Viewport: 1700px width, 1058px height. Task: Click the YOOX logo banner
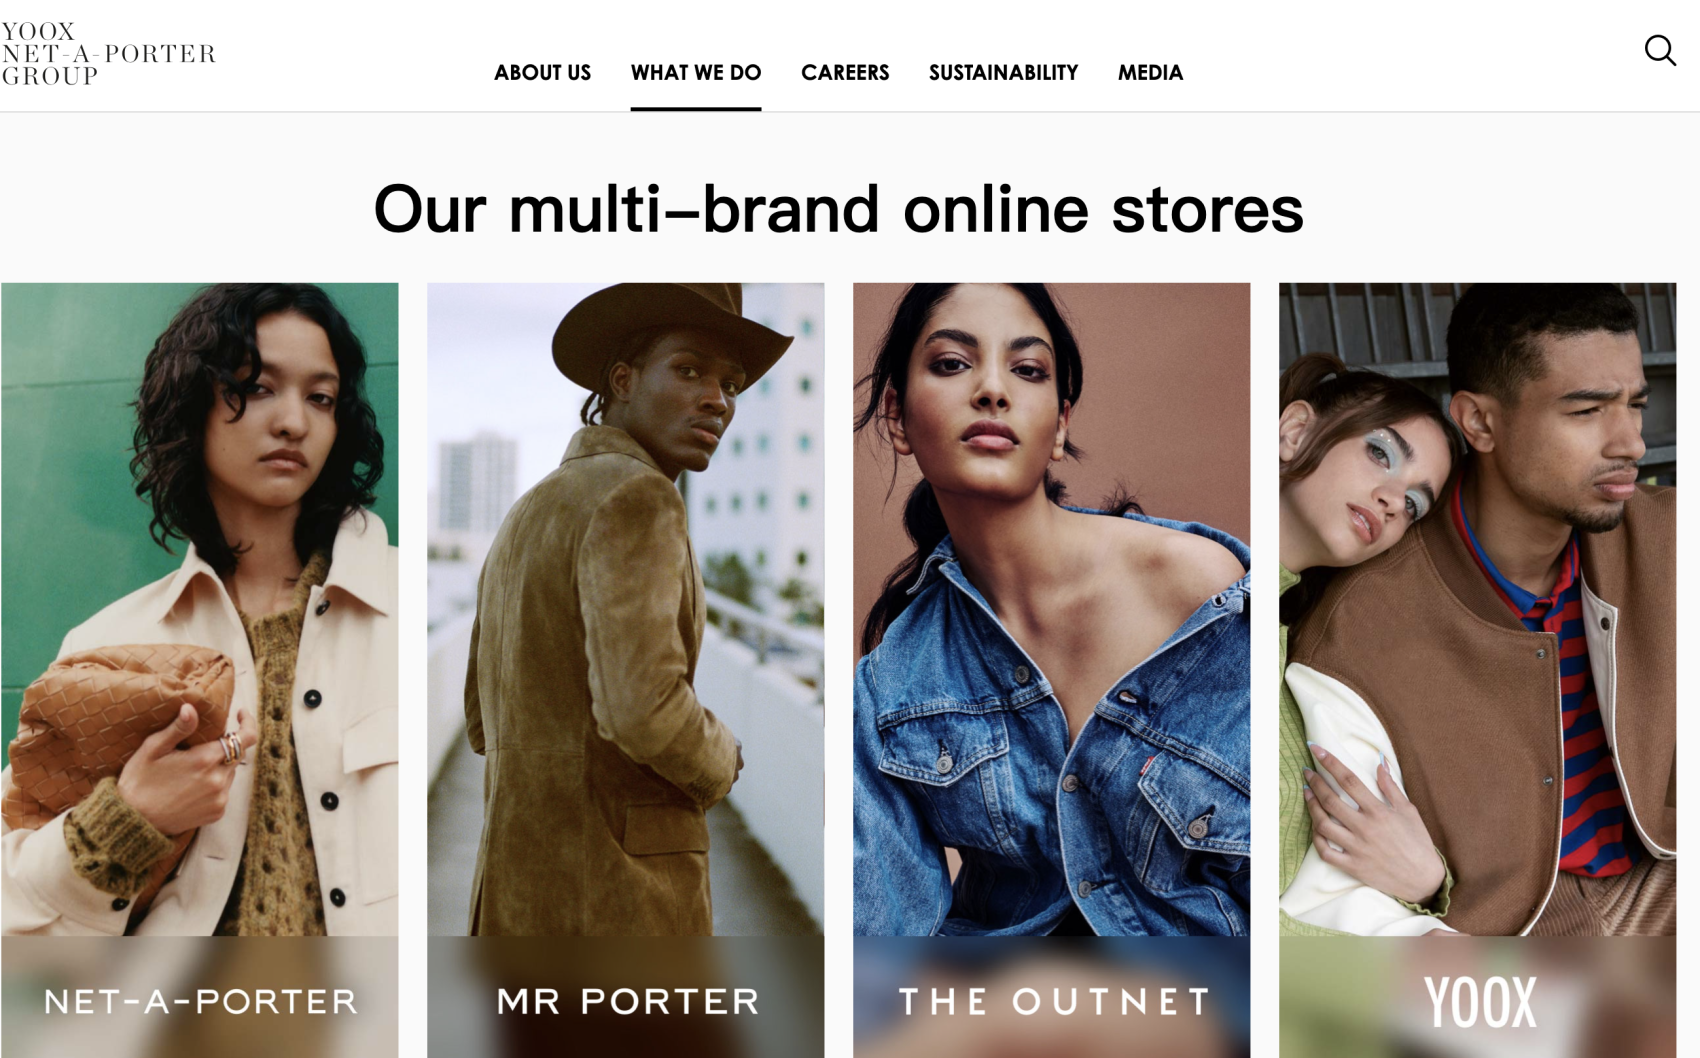click(x=1478, y=1001)
